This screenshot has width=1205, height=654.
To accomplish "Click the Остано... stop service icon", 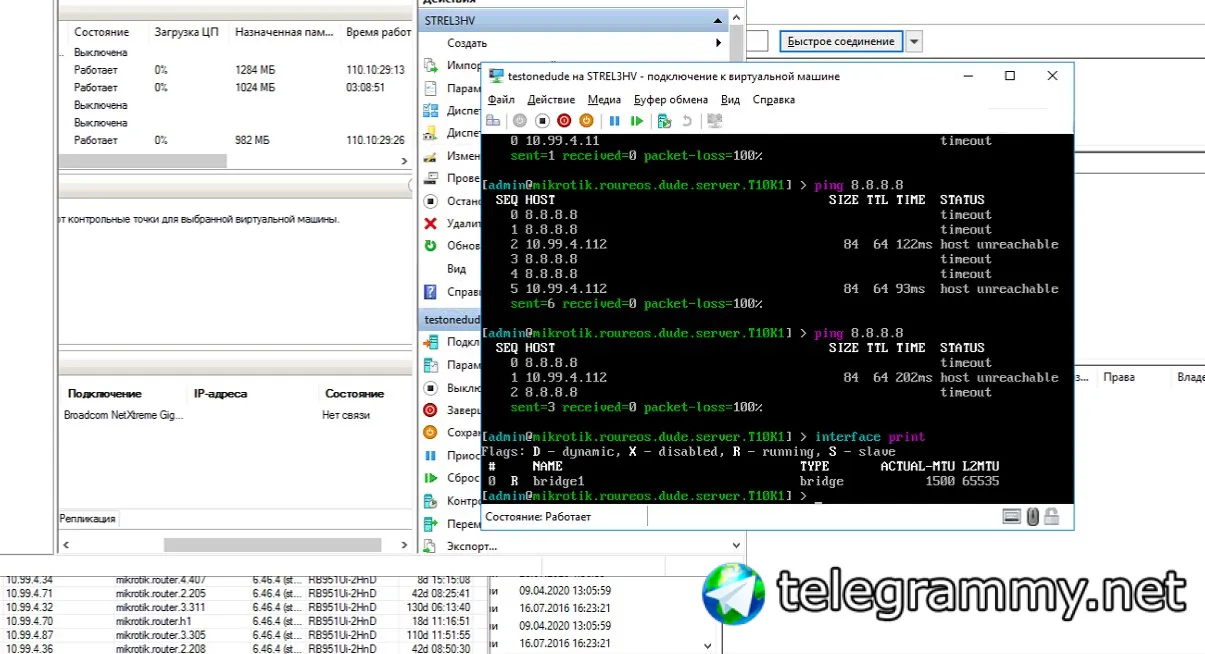I will point(431,201).
